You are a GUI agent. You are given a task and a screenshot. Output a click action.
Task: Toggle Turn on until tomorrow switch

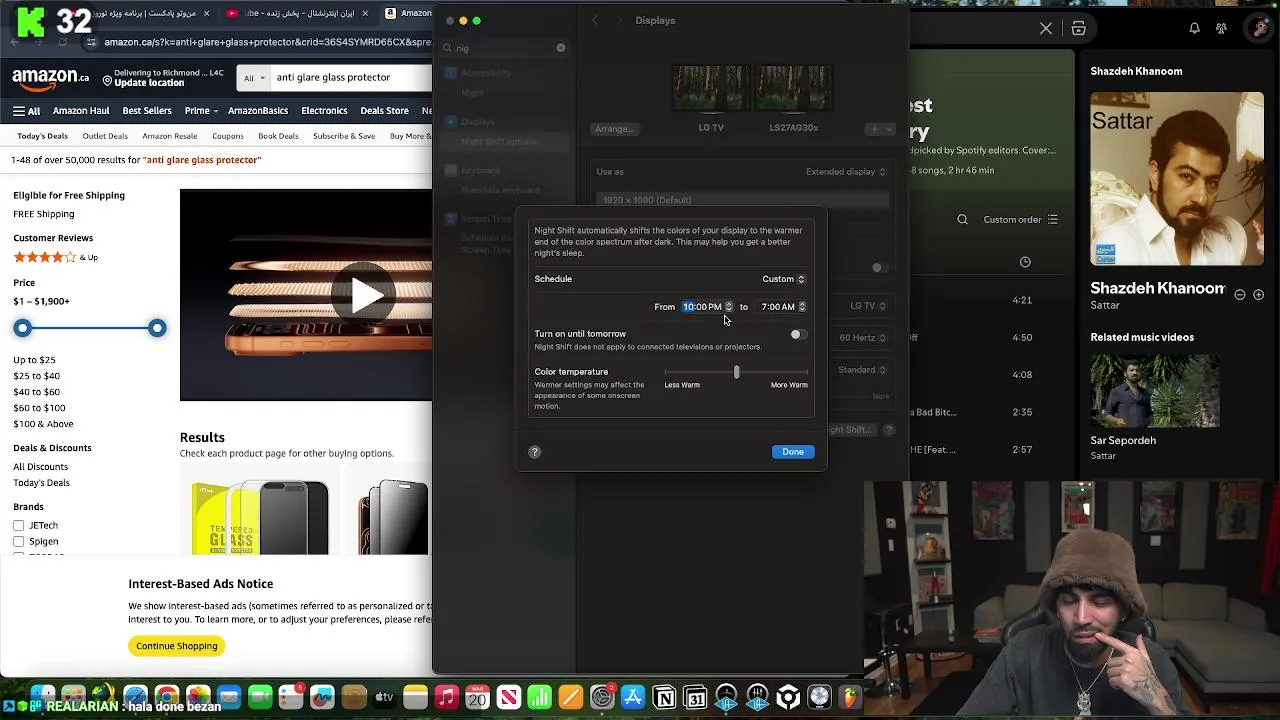(x=798, y=334)
